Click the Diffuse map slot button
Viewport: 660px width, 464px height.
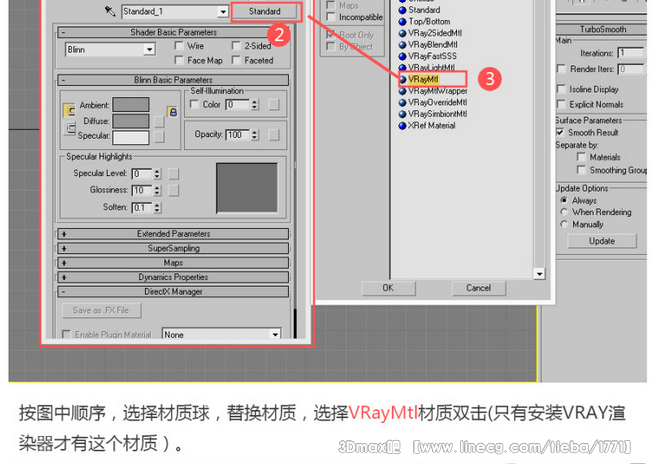[x=159, y=121]
